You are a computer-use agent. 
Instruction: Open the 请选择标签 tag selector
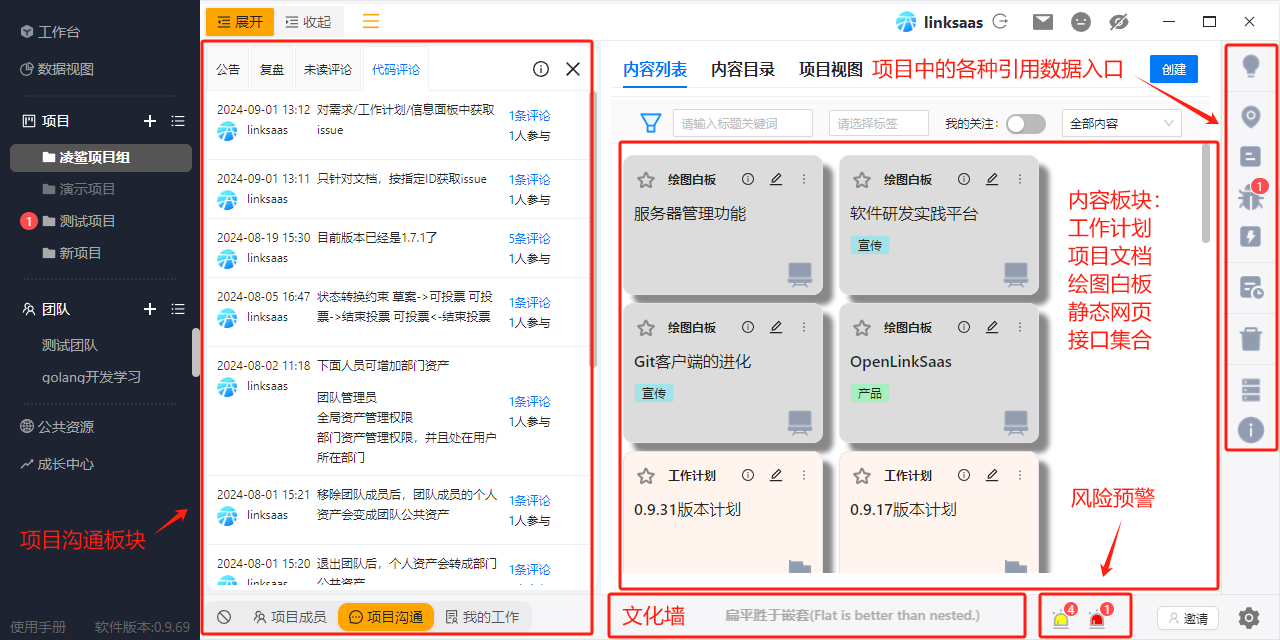(878, 124)
